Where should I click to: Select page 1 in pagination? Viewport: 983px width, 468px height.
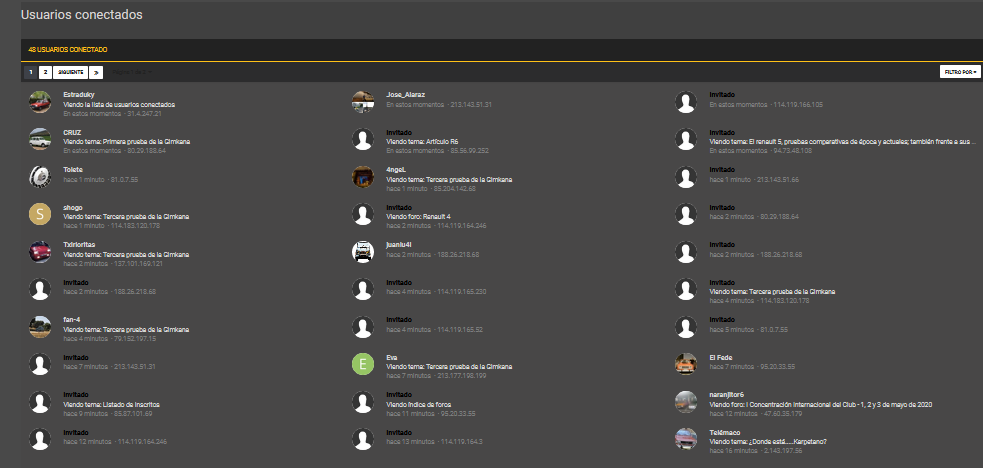30,72
